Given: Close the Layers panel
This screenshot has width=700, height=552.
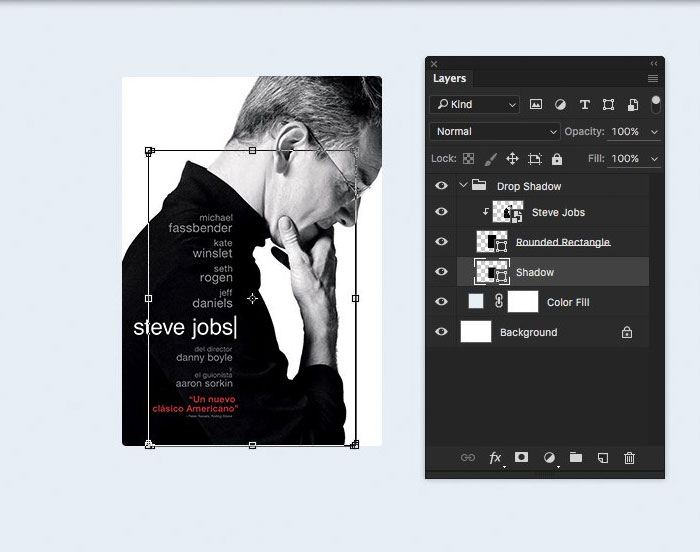Looking at the screenshot, I should pos(434,64).
